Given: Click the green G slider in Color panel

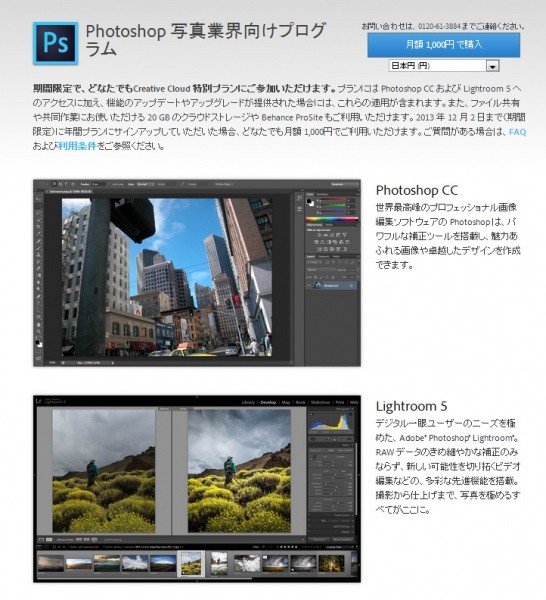Looking at the screenshot, I should point(332,206).
